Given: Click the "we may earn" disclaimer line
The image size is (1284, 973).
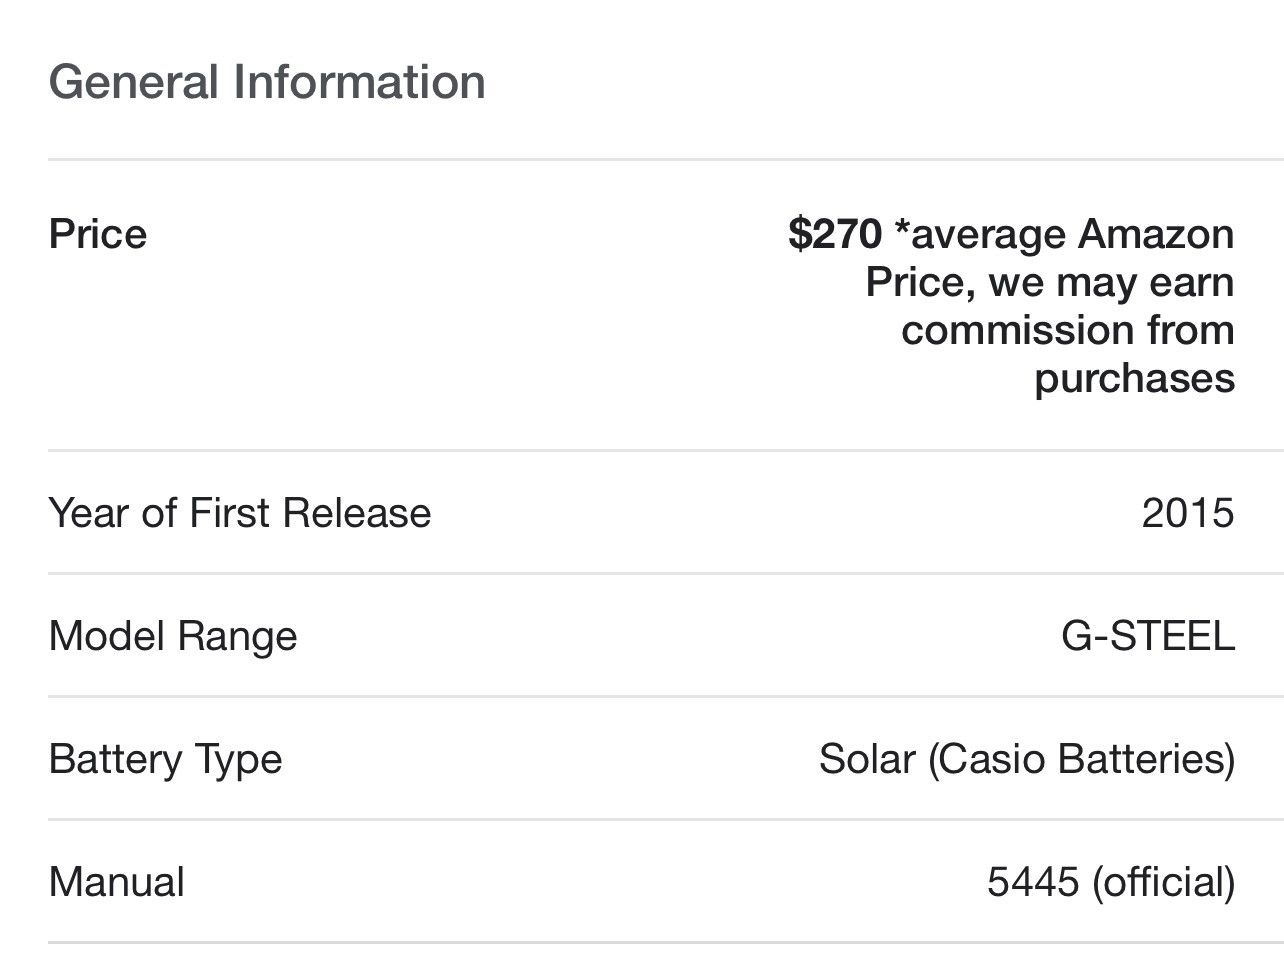Looking at the screenshot, I should click(1111, 282).
